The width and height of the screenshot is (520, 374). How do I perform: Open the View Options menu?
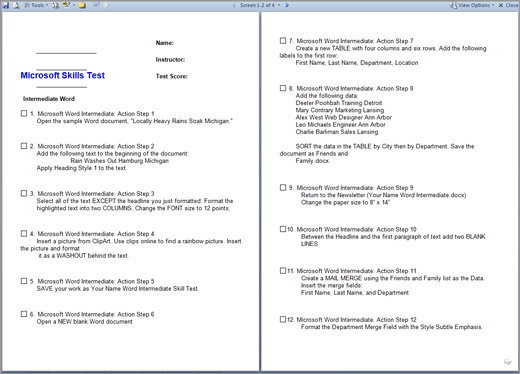tap(472, 5)
